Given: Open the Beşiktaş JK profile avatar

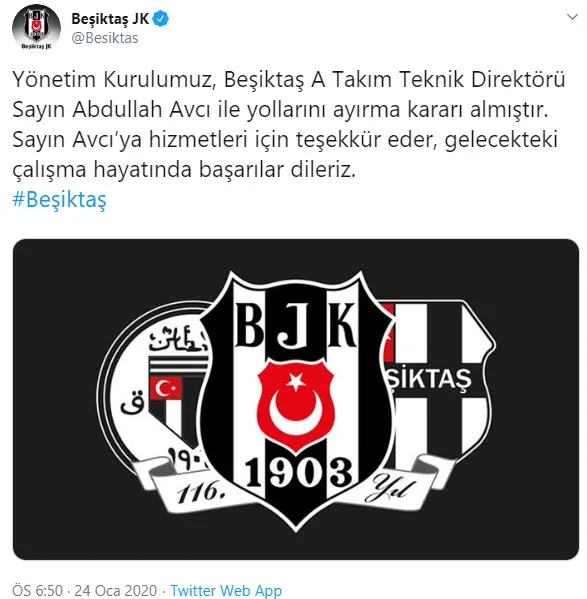Looking at the screenshot, I should click(36, 28).
